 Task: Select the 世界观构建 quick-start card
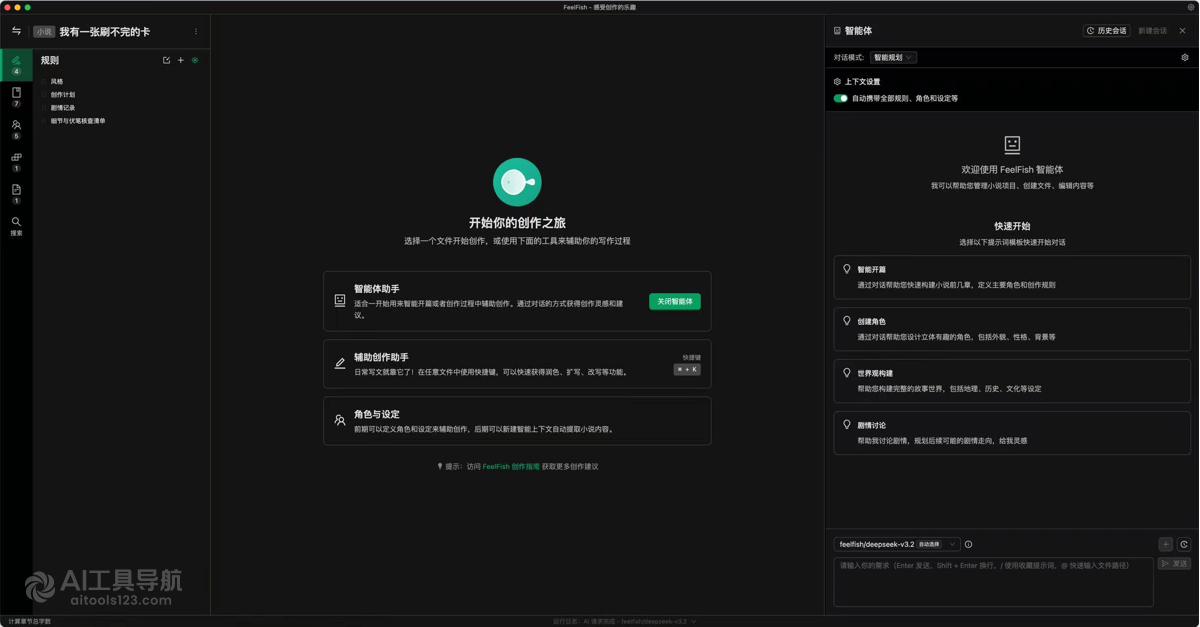tap(1012, 381)
